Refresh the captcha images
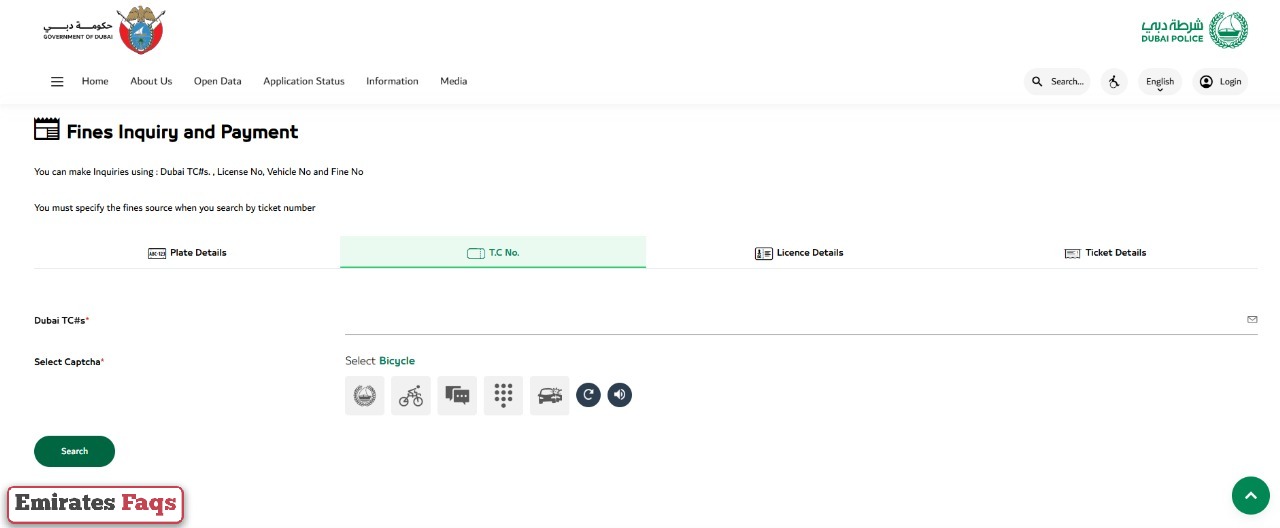Screen dimensions: 1280x528 coord(589,395)
